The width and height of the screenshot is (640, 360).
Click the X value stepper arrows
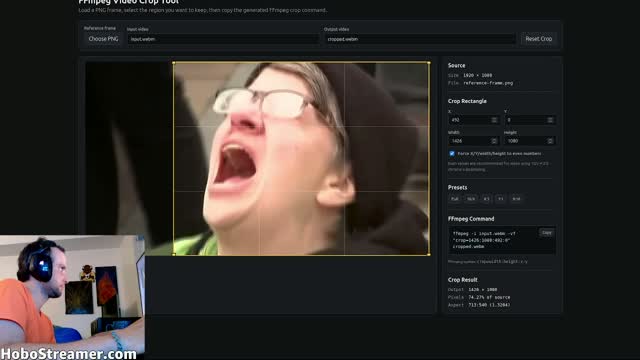pyautogui.click(x=494, y=120)
